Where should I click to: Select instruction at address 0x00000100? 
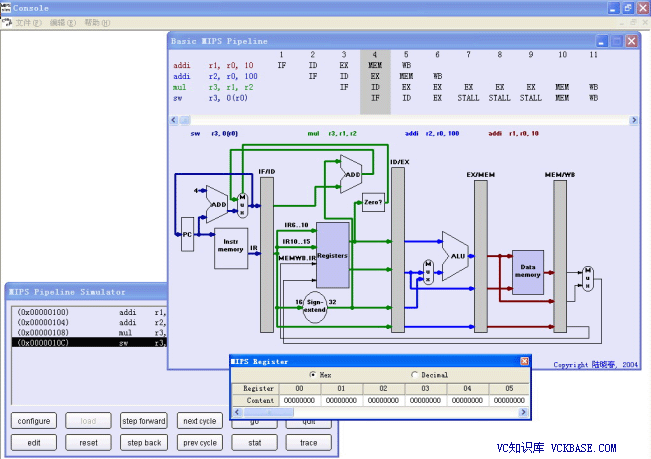tap(89, 312)
